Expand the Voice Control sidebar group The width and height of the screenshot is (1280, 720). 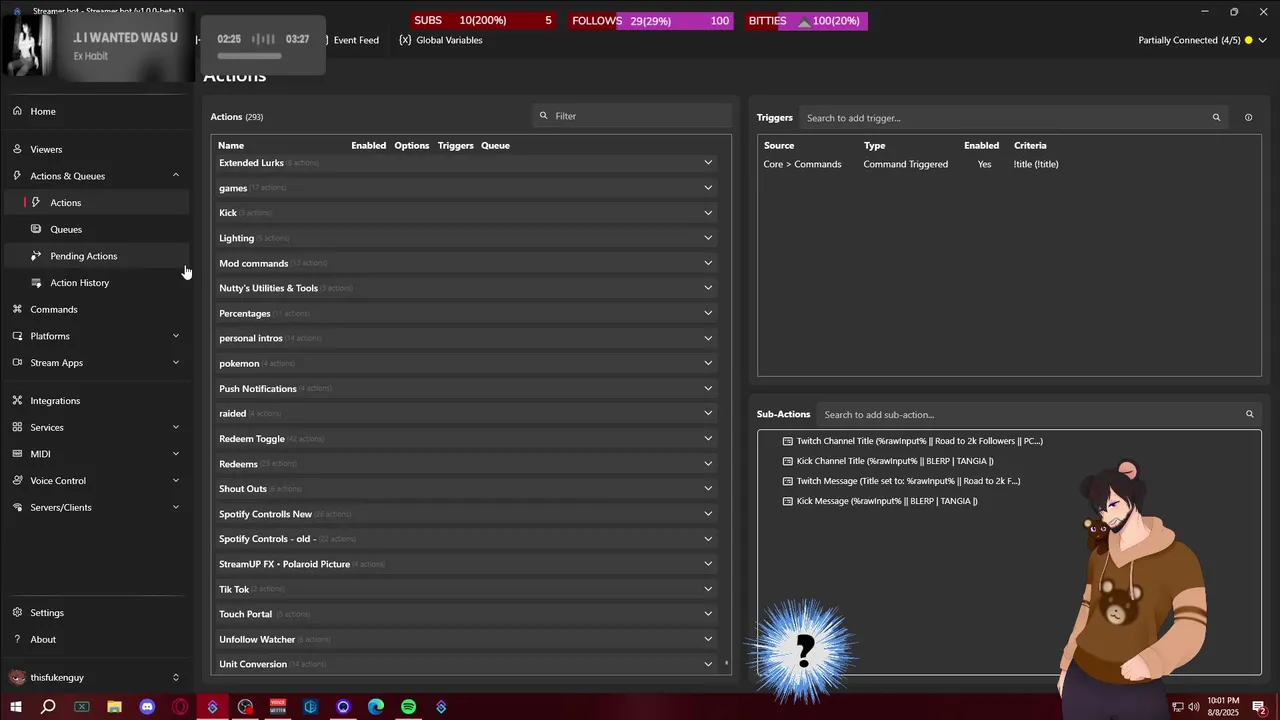tap(176, 481)
